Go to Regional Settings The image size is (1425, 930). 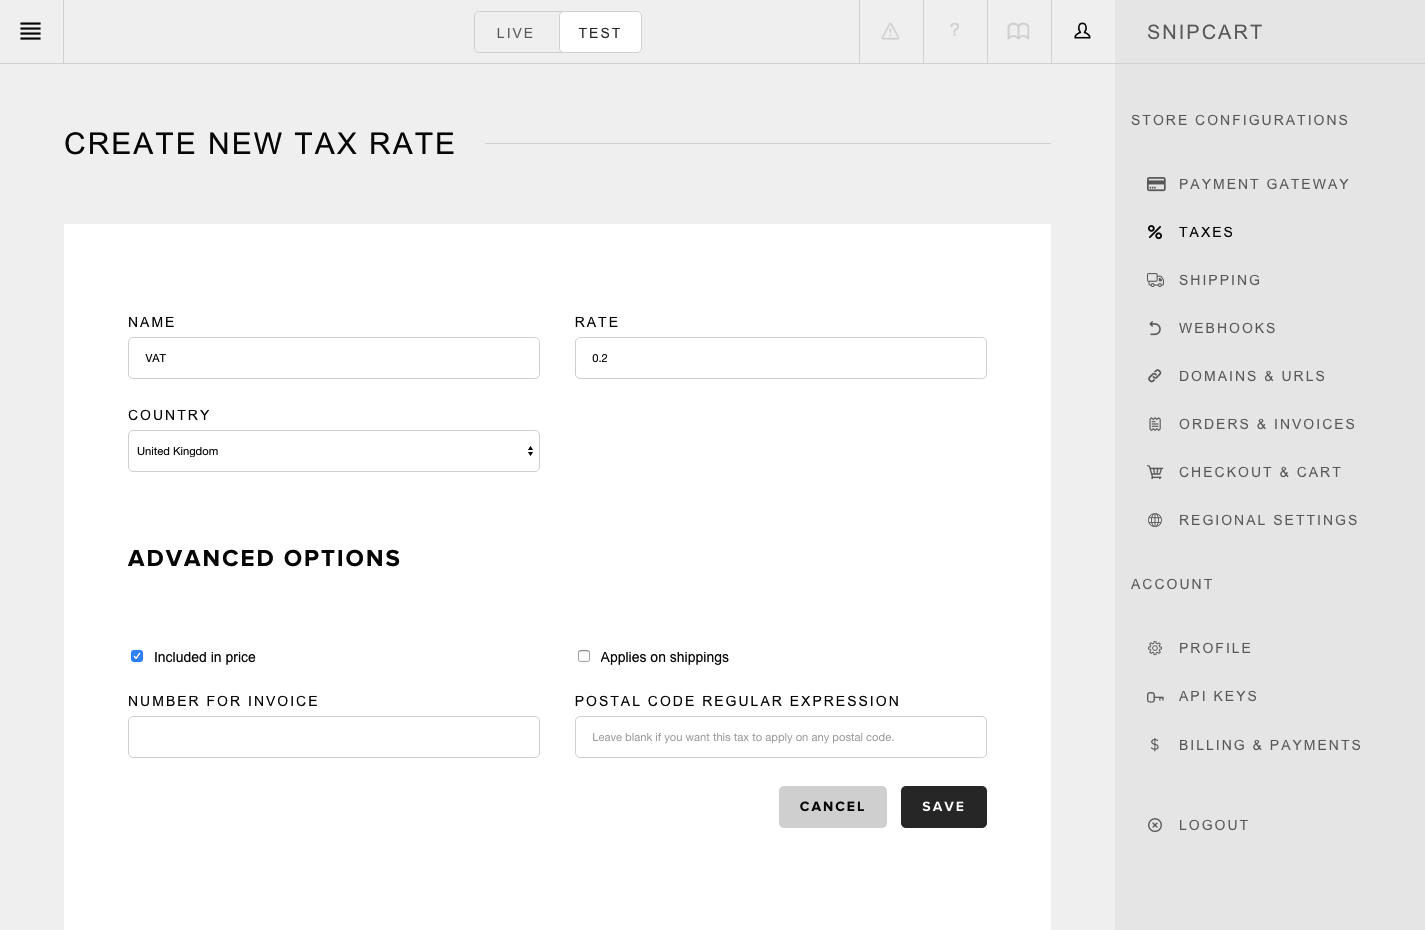pyautogui.click(x=1268, y=520)
